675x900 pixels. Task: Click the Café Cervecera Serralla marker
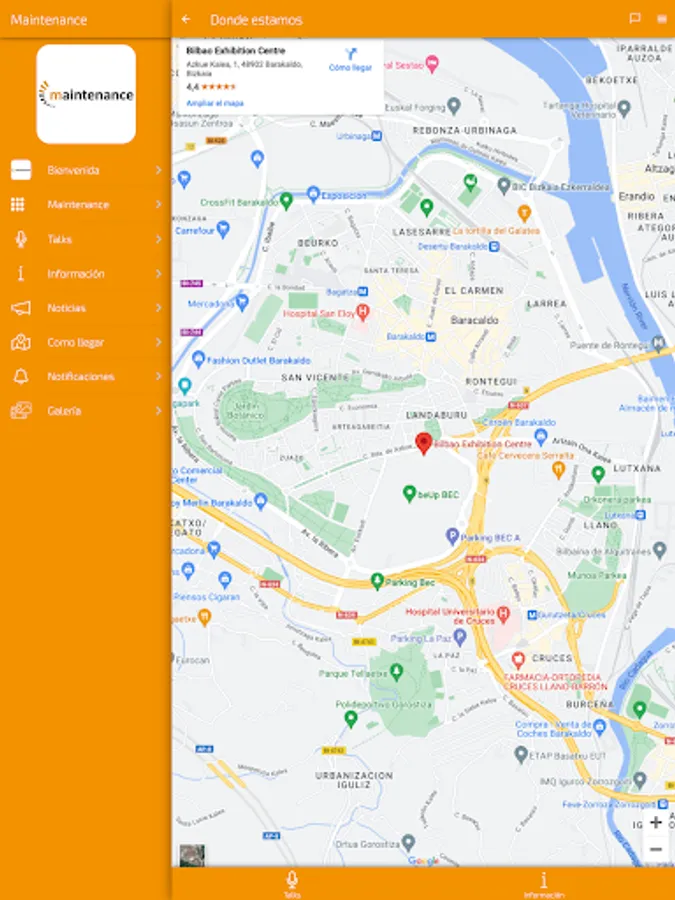558,470
